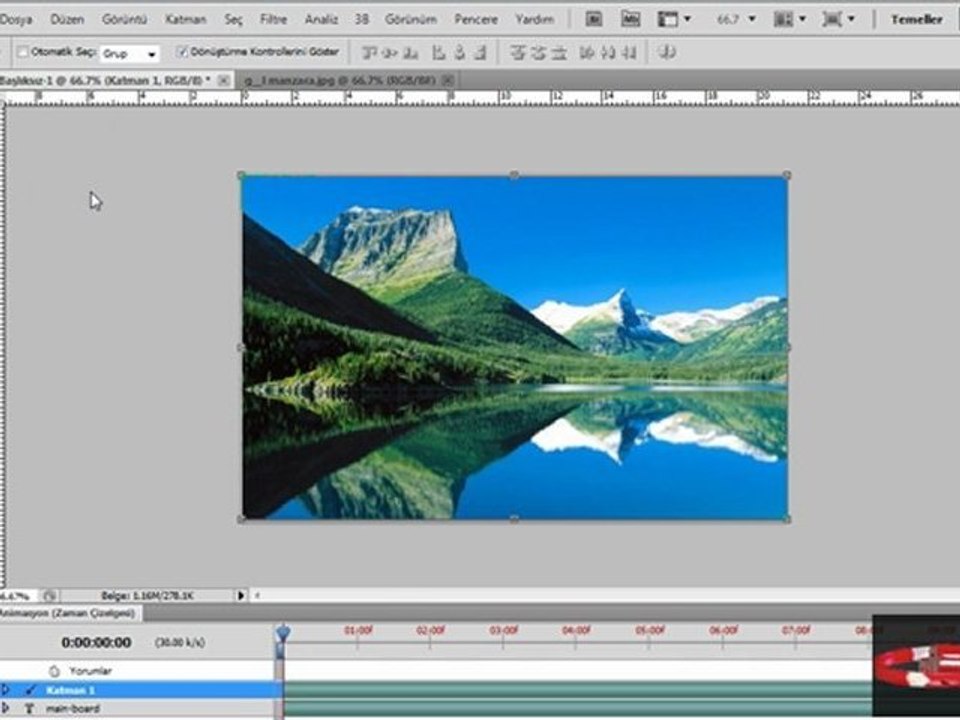This screenshot has height=720, width=960.
Task: Click the 01:00f timeline marker
Action: click(358, 630)
